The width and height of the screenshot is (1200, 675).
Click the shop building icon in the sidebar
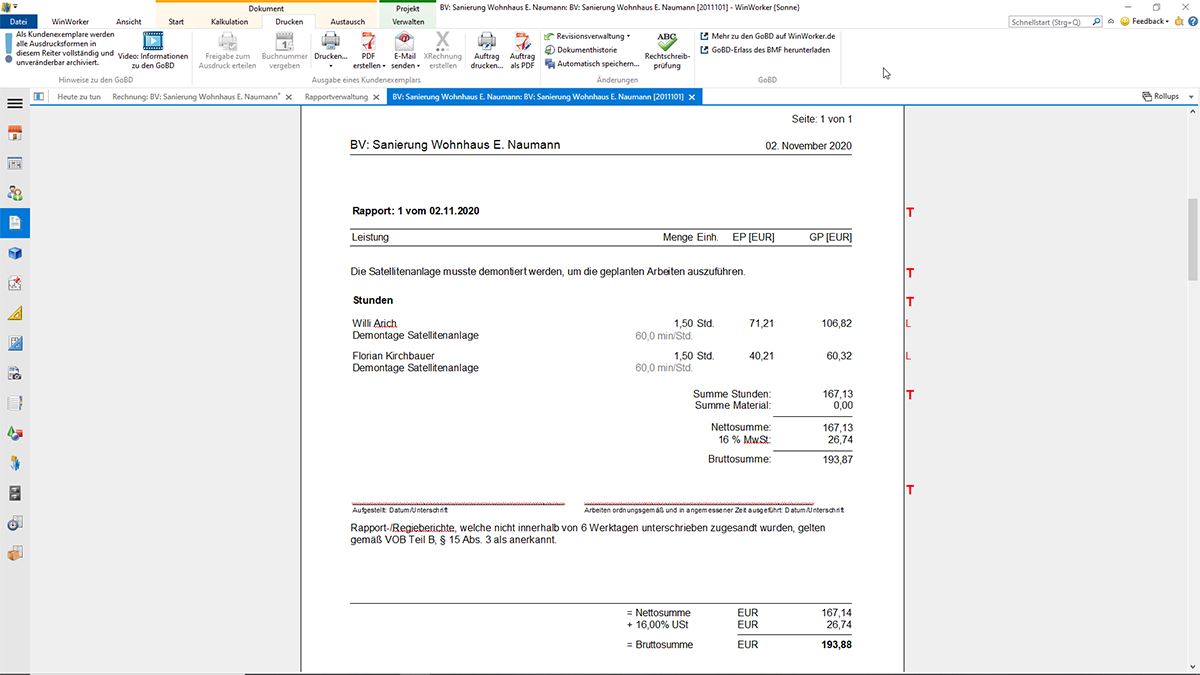point(15,133)
